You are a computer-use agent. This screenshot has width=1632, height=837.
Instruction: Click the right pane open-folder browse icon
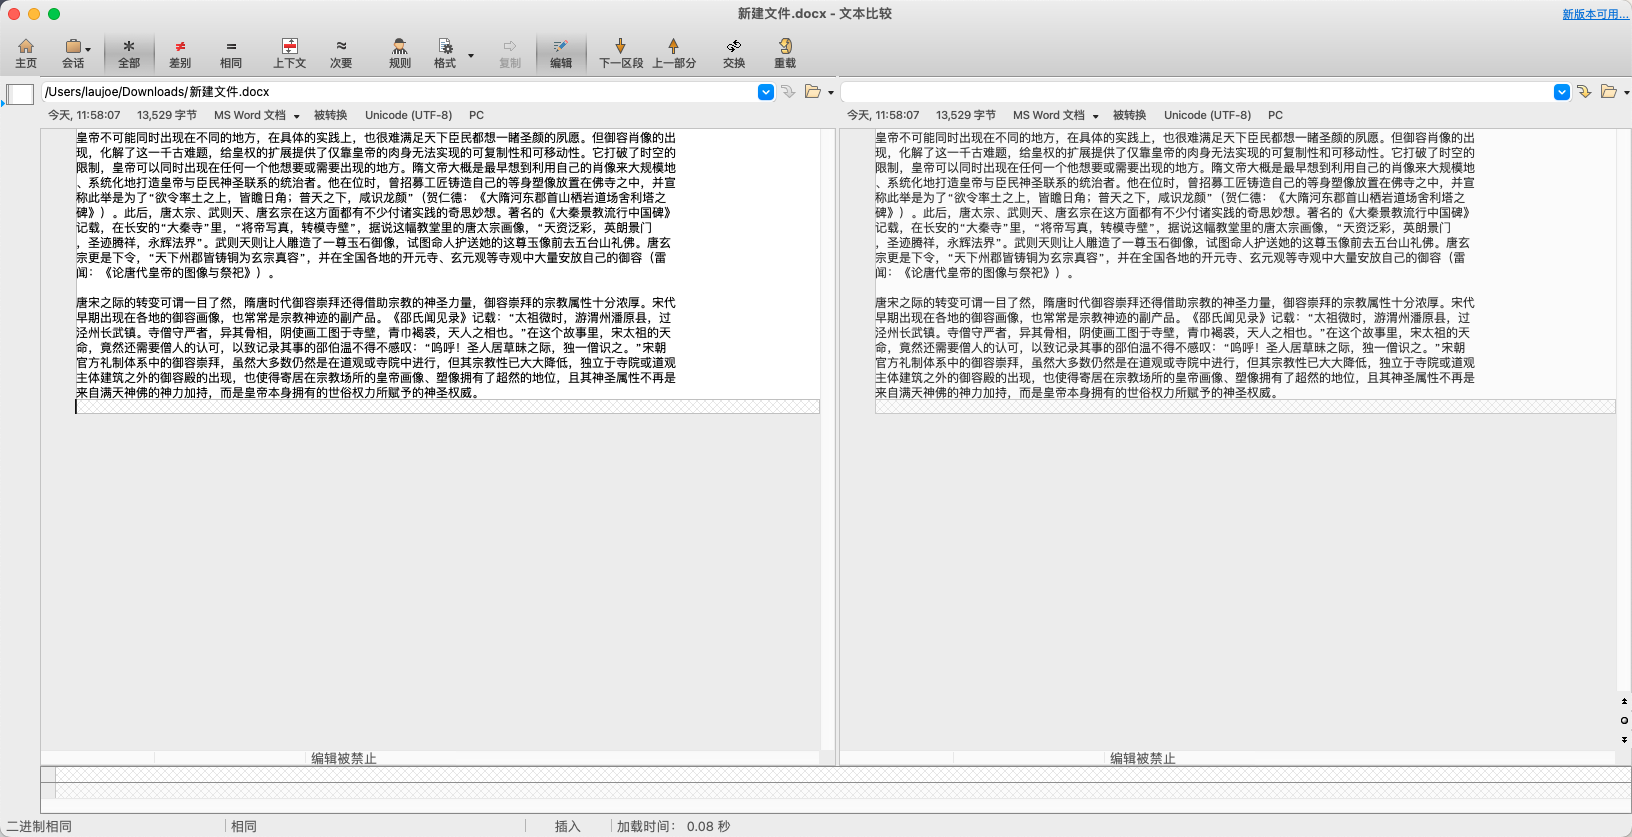[x=1608, y=92]
